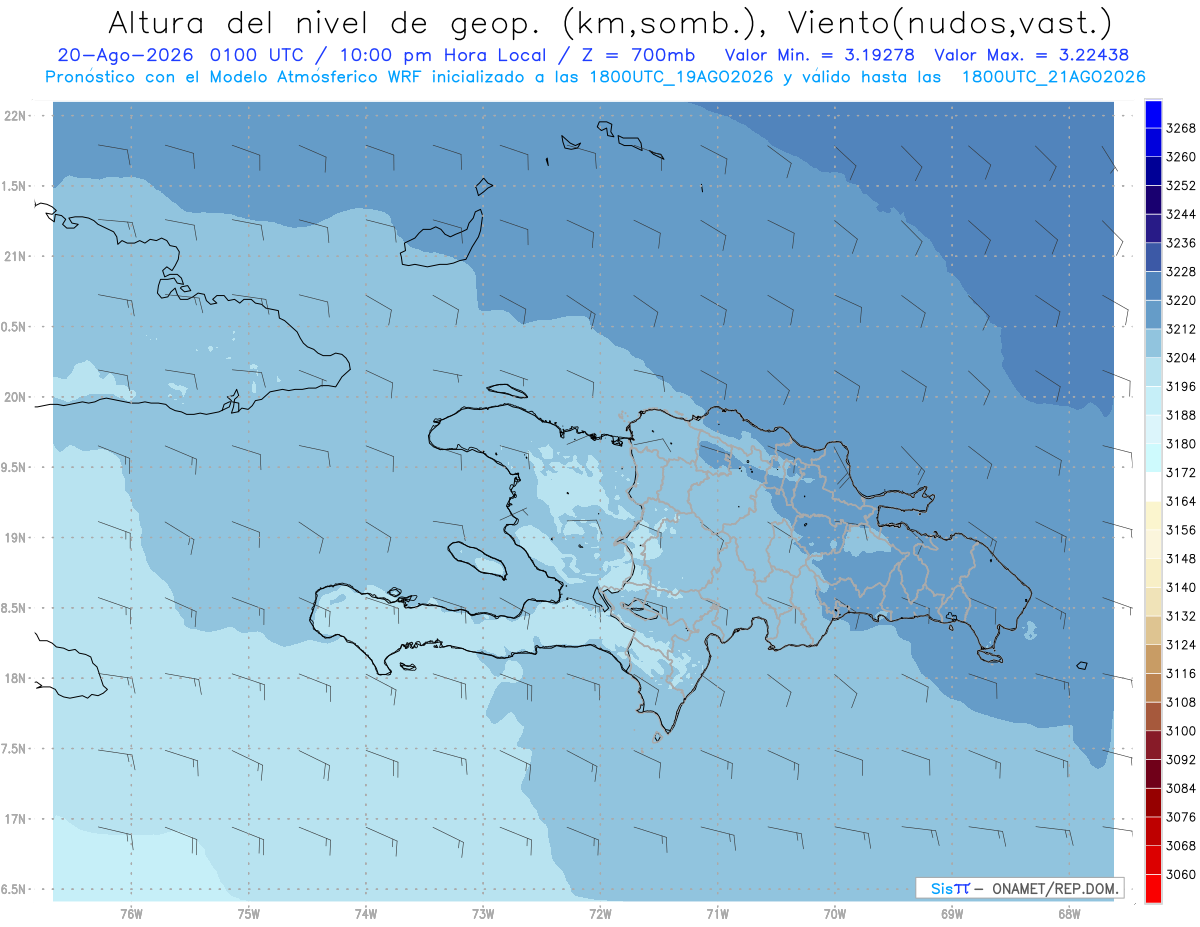Click the 3060 legend value

1181,875
